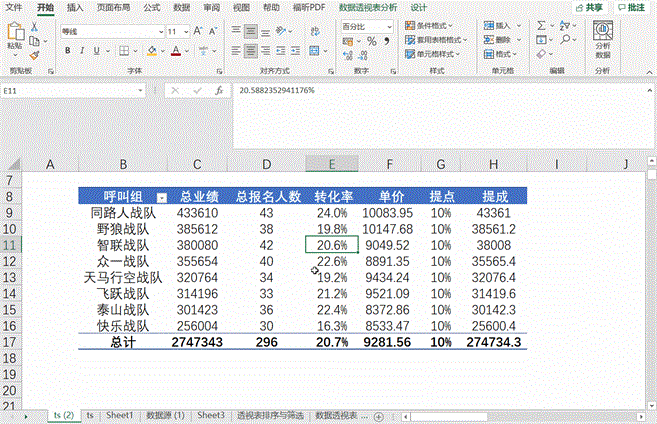Viewport: 657px width, 424px height.
Task: Click the insert function fx icon
Action: click(x=219, y=90)
